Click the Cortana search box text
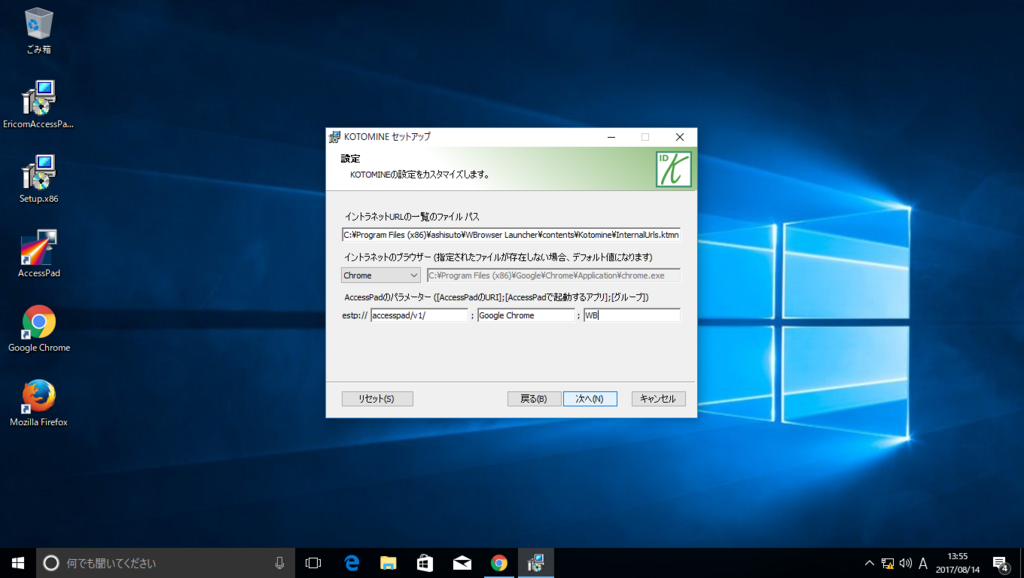Viewport: 1024px width, 578px height. point(111,563)
